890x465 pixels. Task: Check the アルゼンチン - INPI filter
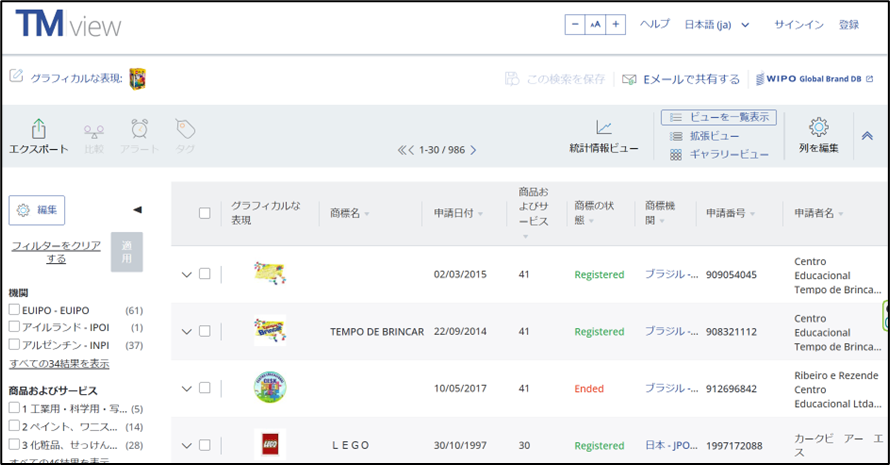click(x=14, y=344)
